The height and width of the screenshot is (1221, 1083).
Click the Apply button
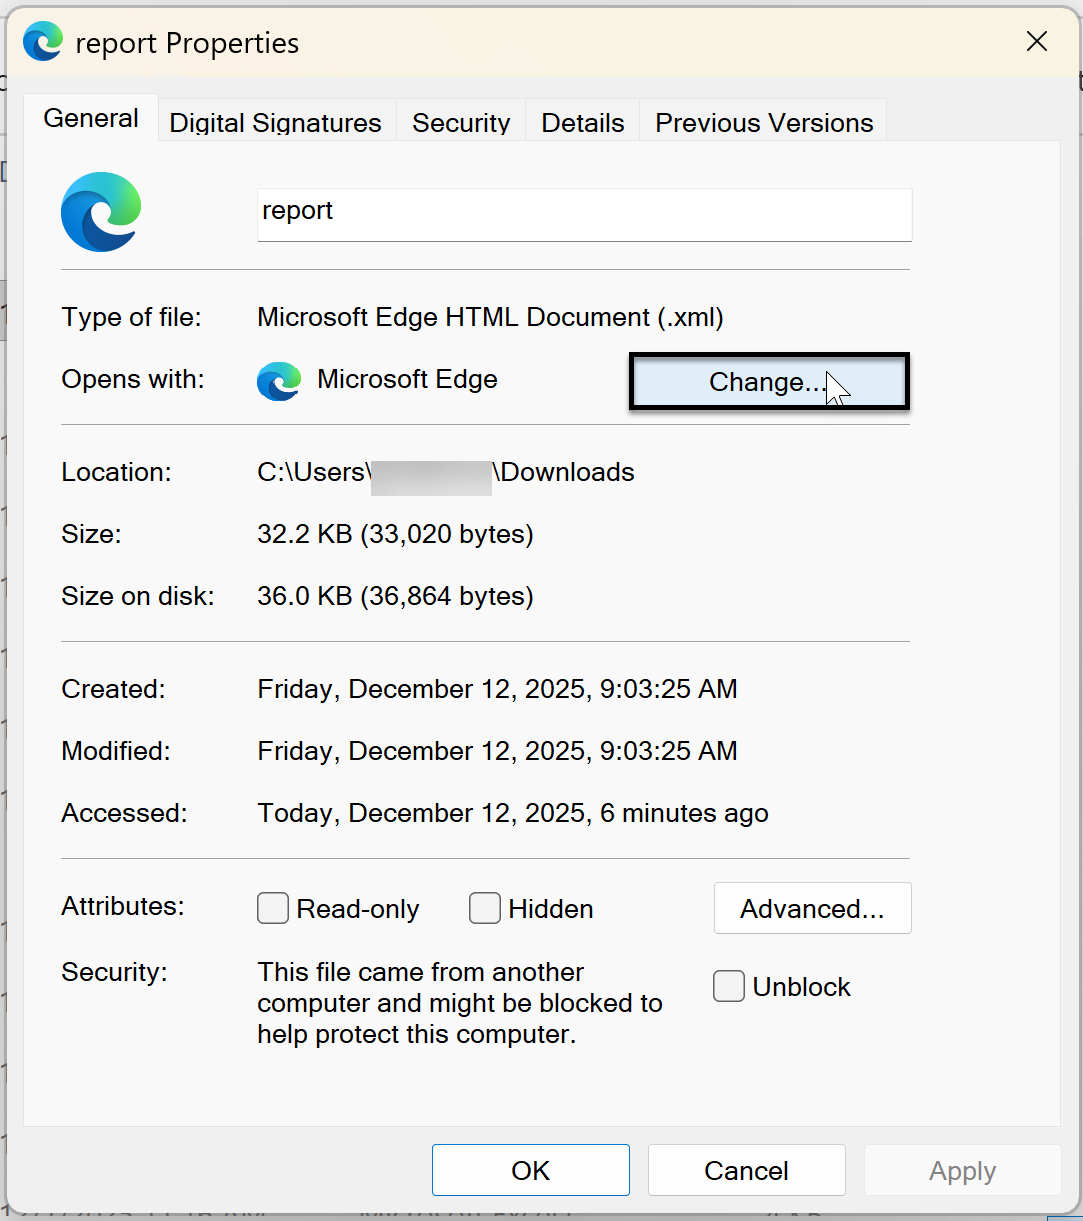[x=962, y=1170]
